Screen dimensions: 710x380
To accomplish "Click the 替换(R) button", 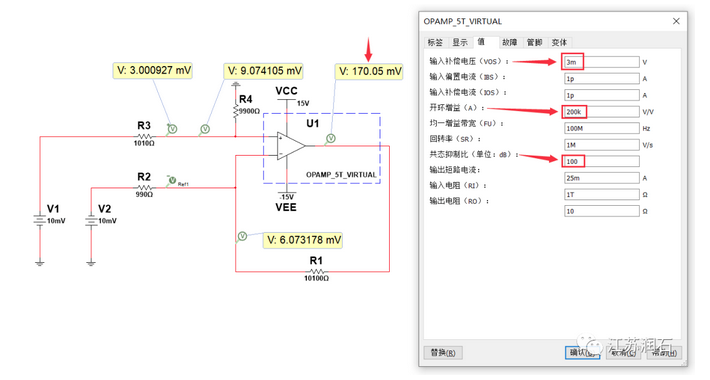I will 443,353.
